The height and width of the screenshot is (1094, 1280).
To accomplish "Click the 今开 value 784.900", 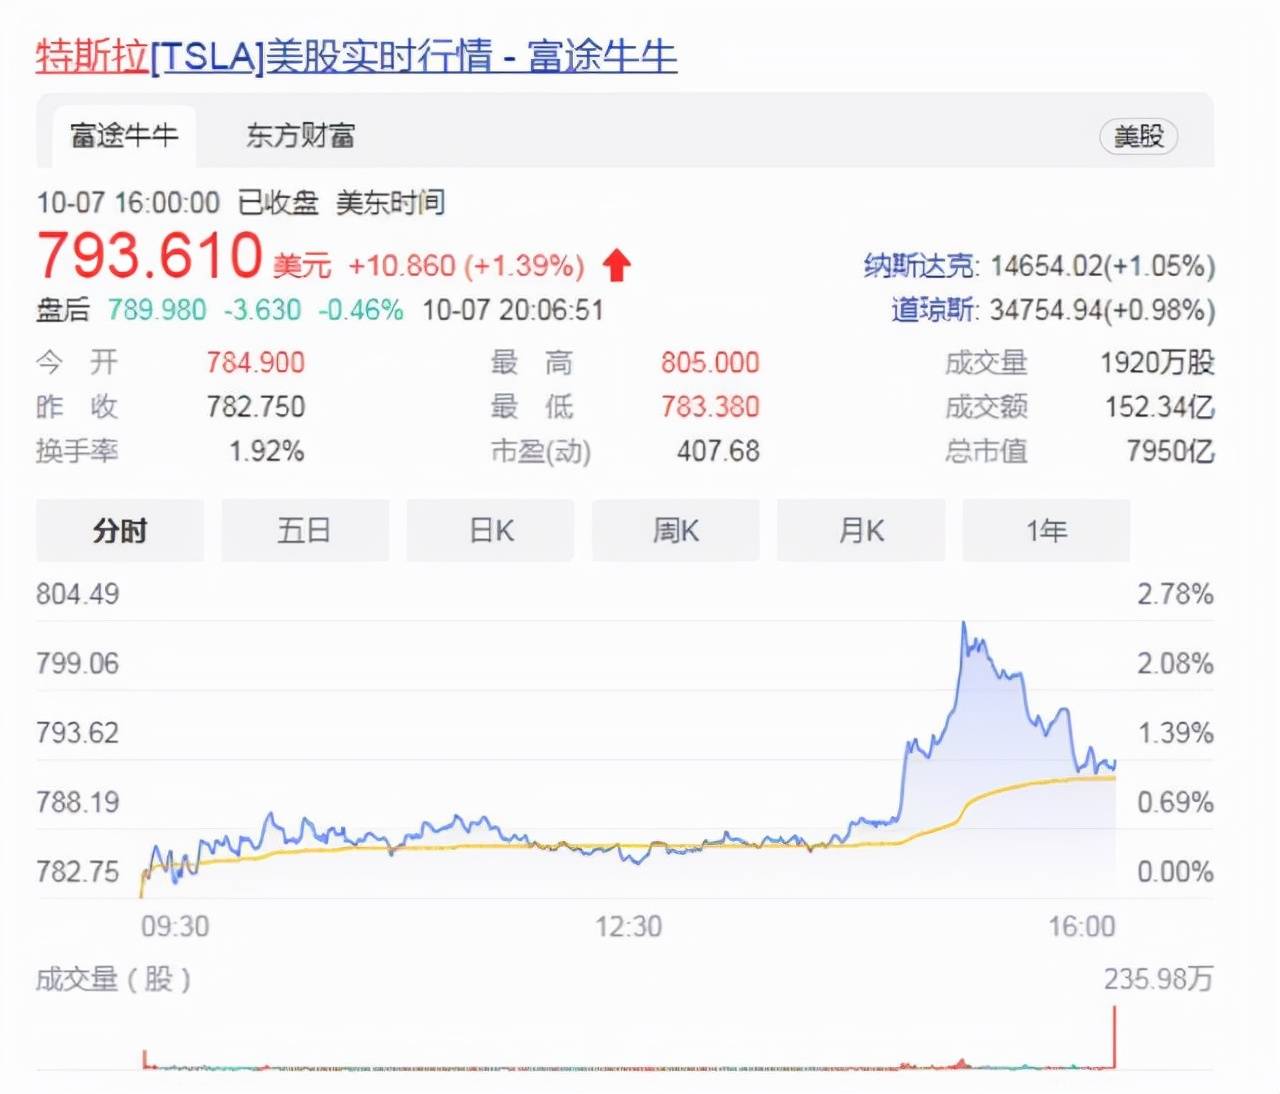I will pyautogui.click(x=256, y=362).
